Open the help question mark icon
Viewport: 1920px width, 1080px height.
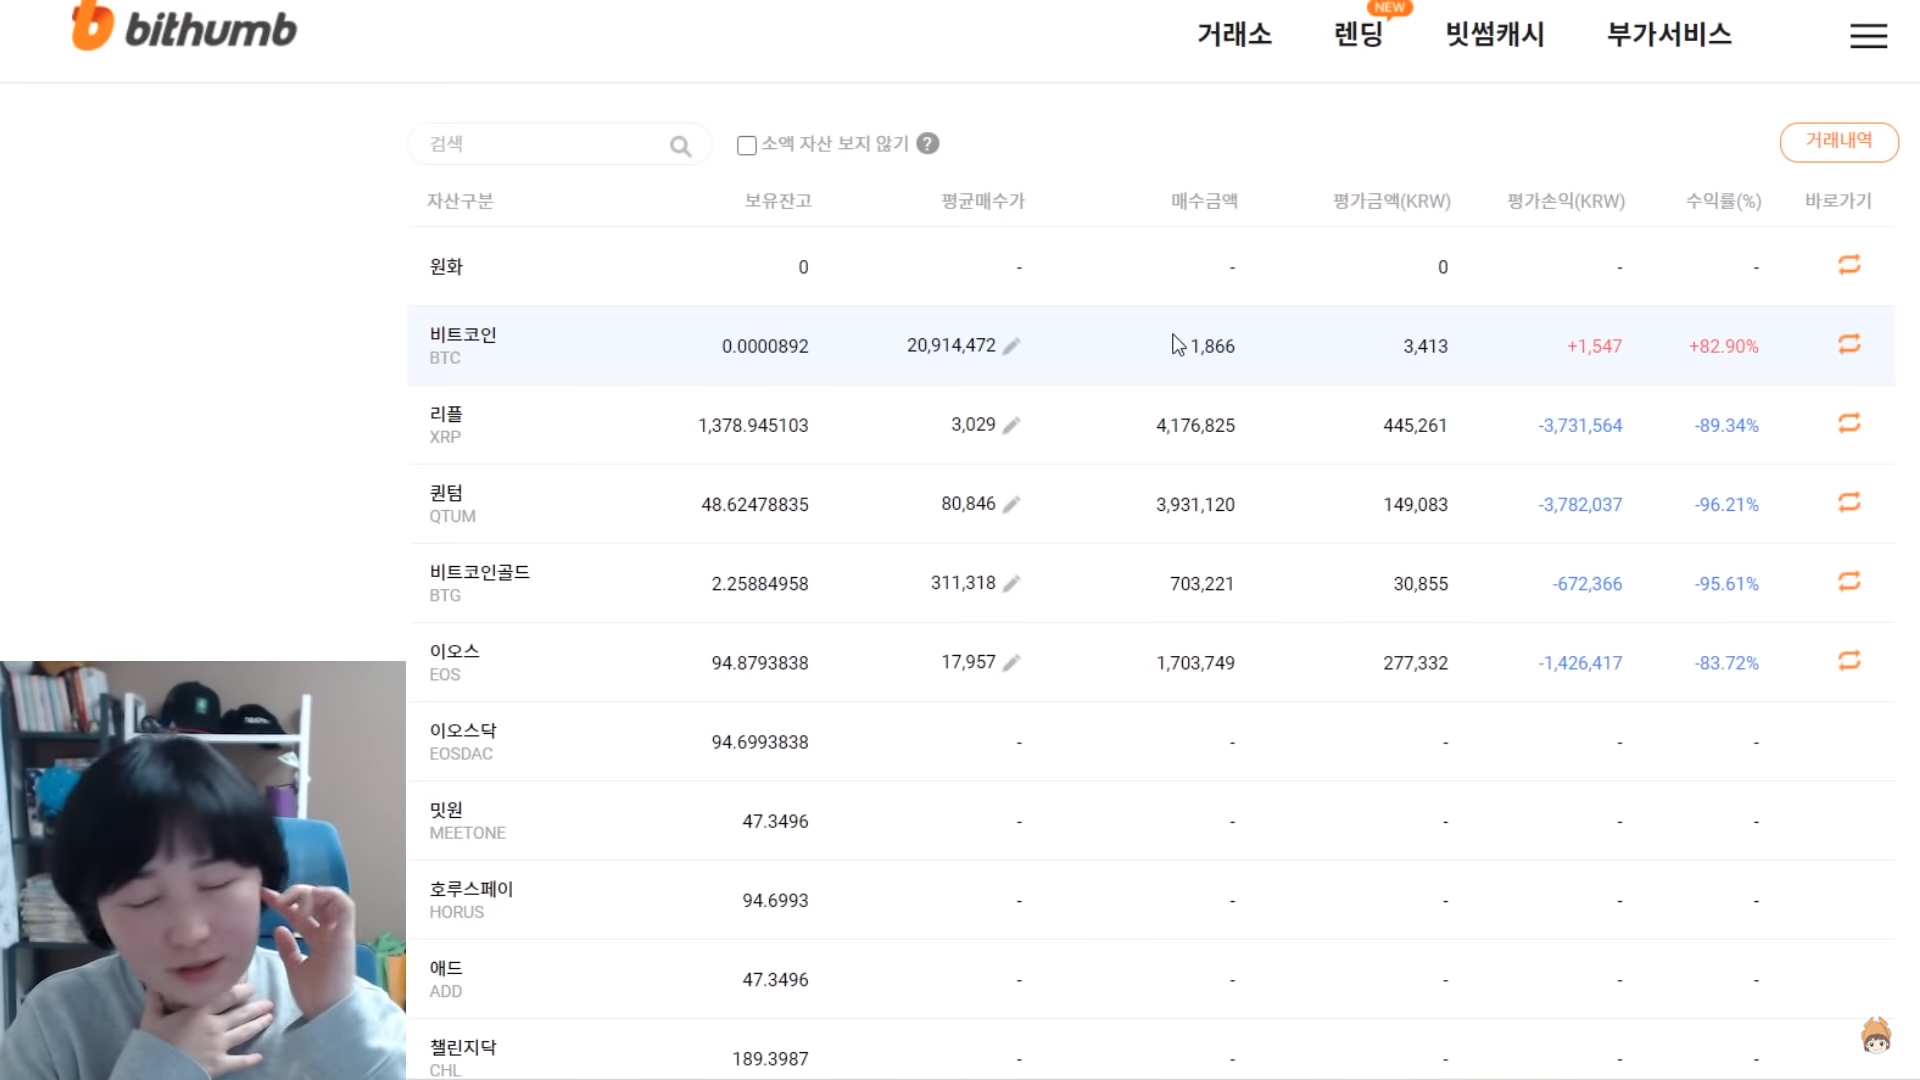click(928, 144)
